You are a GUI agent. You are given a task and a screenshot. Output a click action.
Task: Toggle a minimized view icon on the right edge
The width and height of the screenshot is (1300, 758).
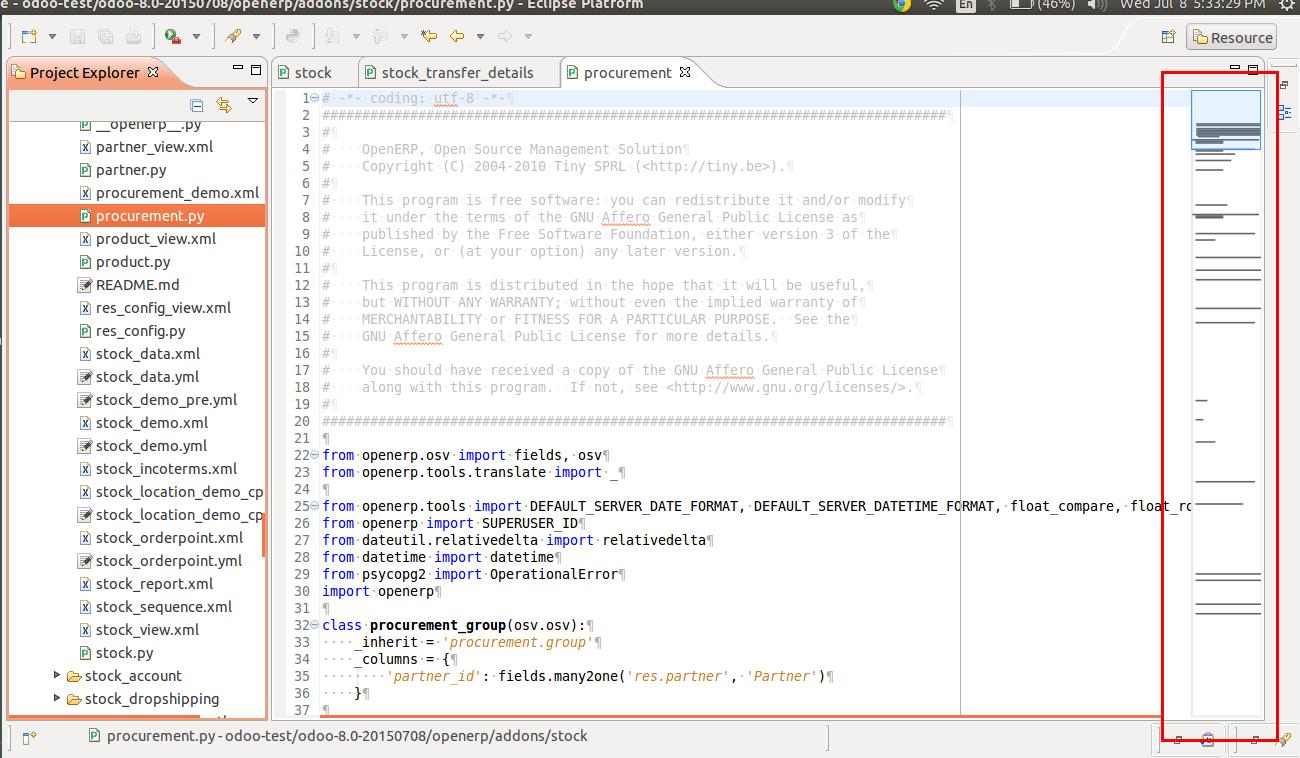pyautogui.click(x=1287, y=110)
